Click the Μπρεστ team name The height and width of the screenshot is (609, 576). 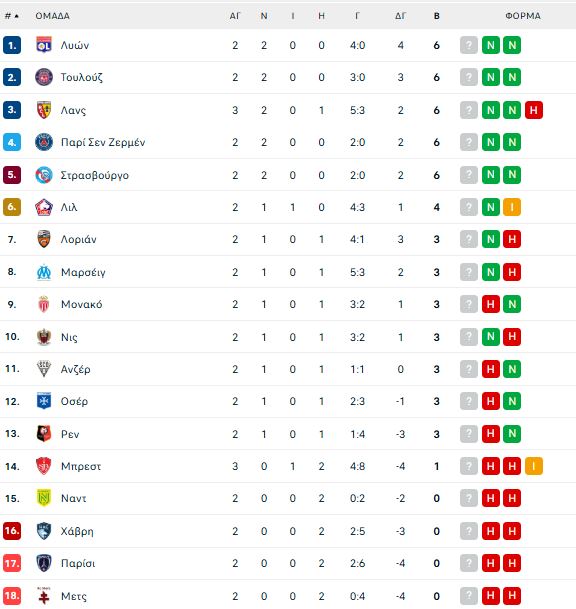point(81,466)
